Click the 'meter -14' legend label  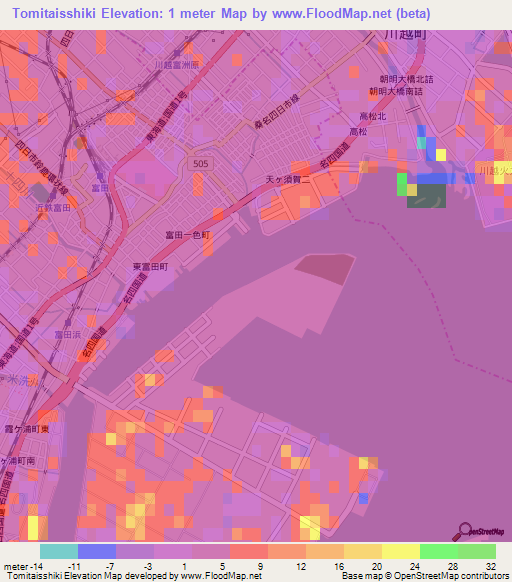tap(23, 566)
